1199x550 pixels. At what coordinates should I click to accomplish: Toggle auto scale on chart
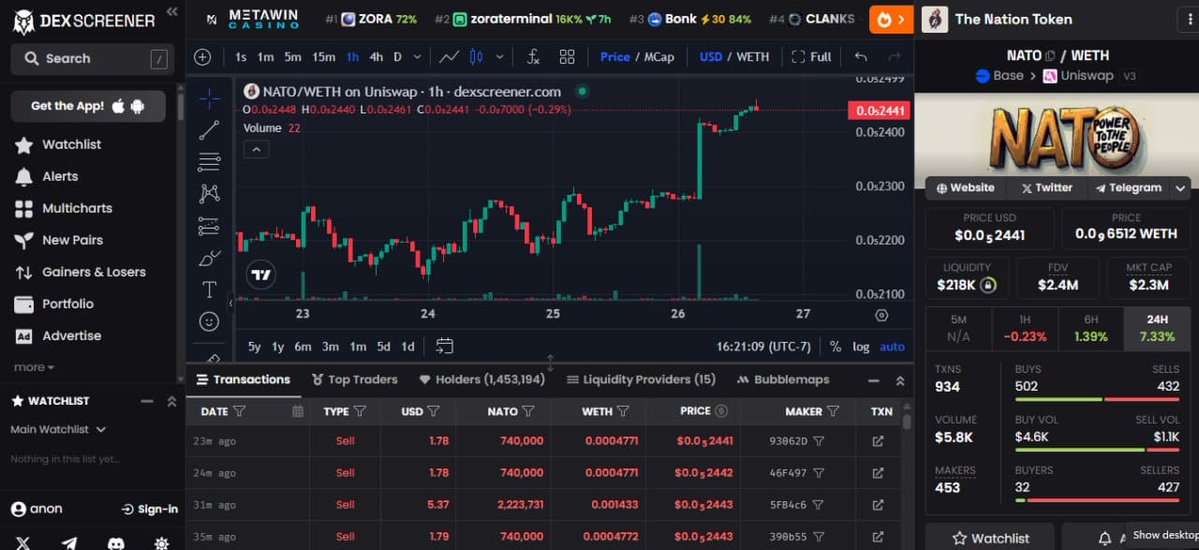click(x=892, y=347)
